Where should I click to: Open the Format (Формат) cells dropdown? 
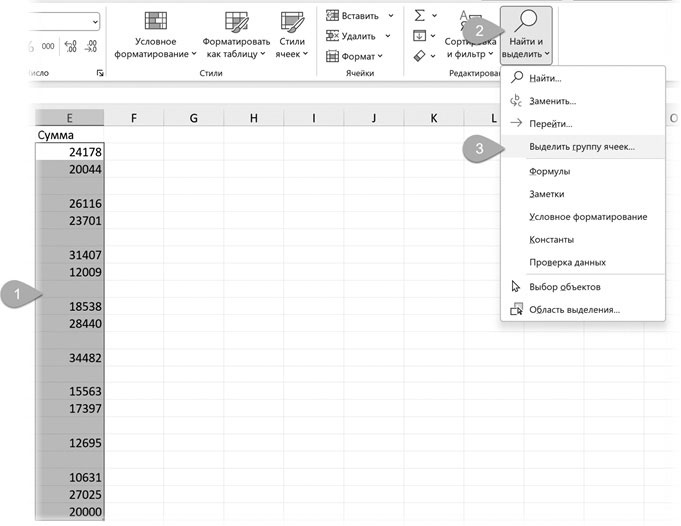pos(385,56)
